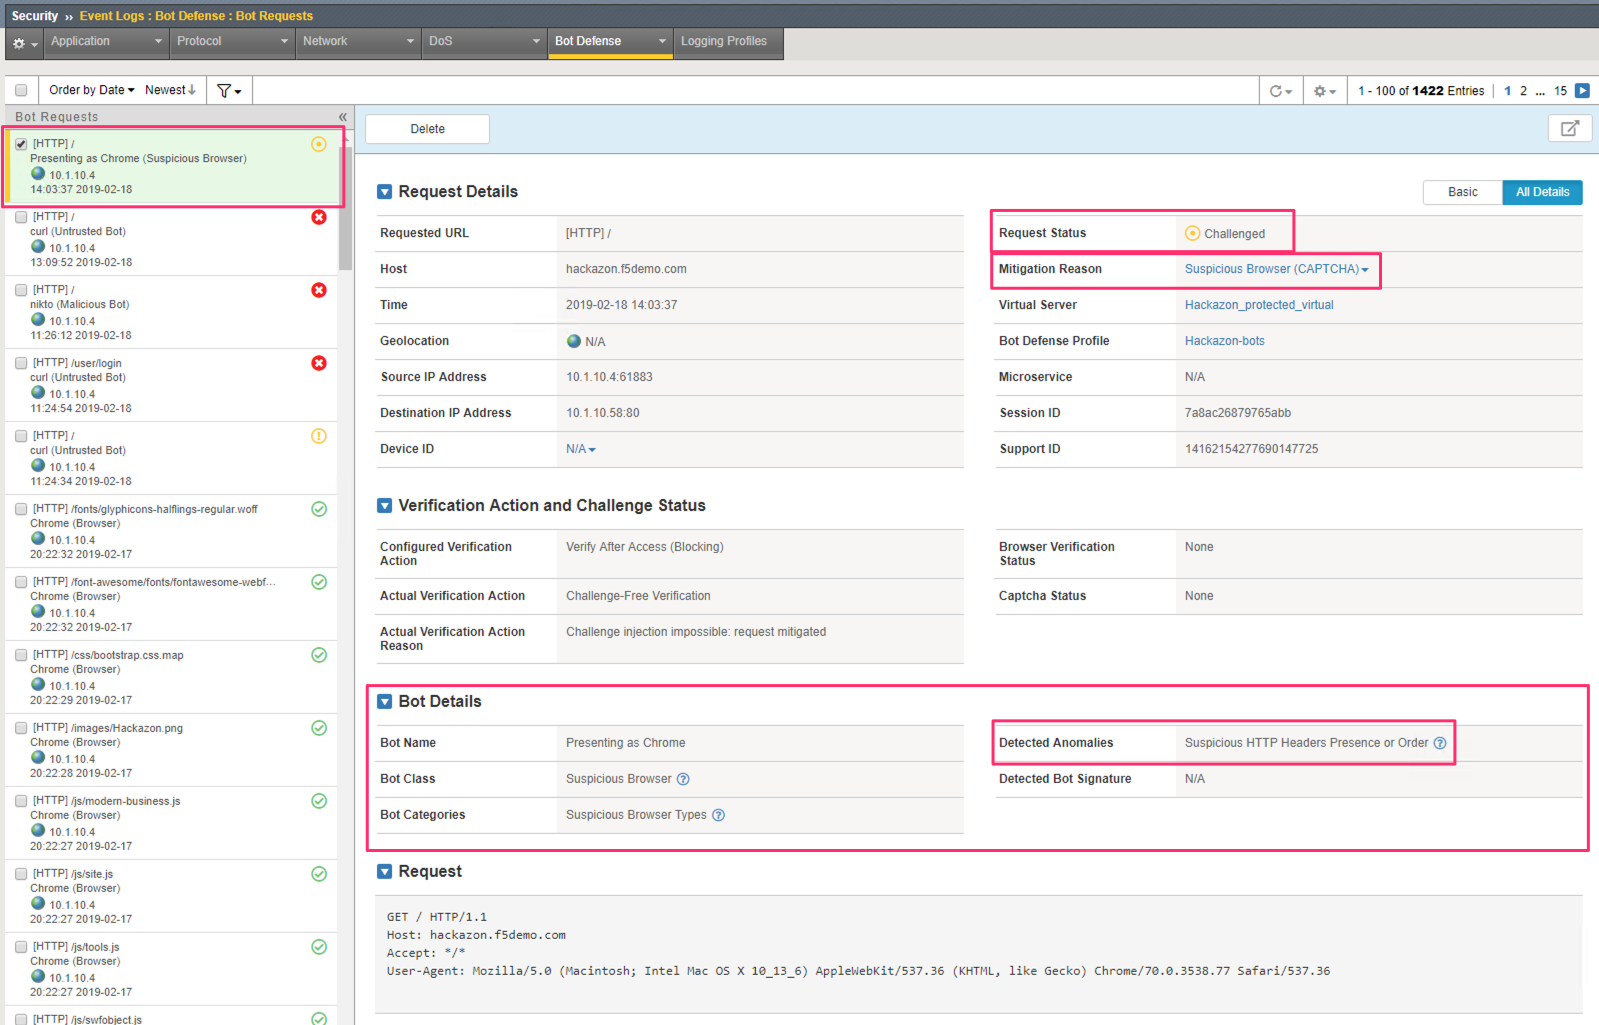Viewport: 1599px width, 1025px height.
Task: Uncheck the Presenting as Chrome request checkbox
Action: 21,144
